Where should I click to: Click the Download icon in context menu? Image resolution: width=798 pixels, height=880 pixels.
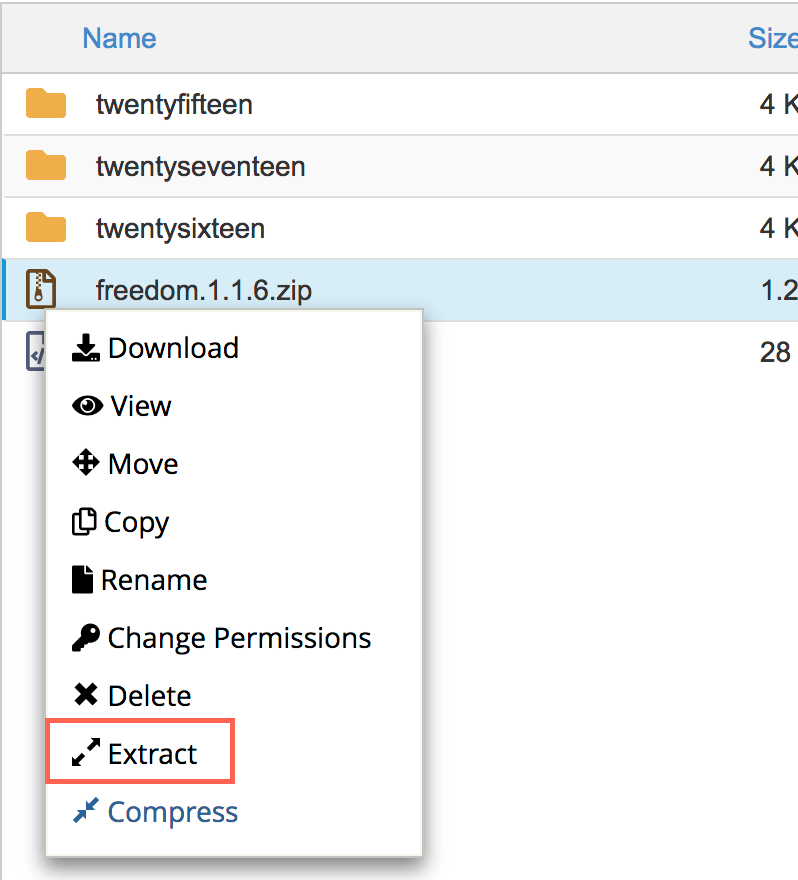(87, 348)
